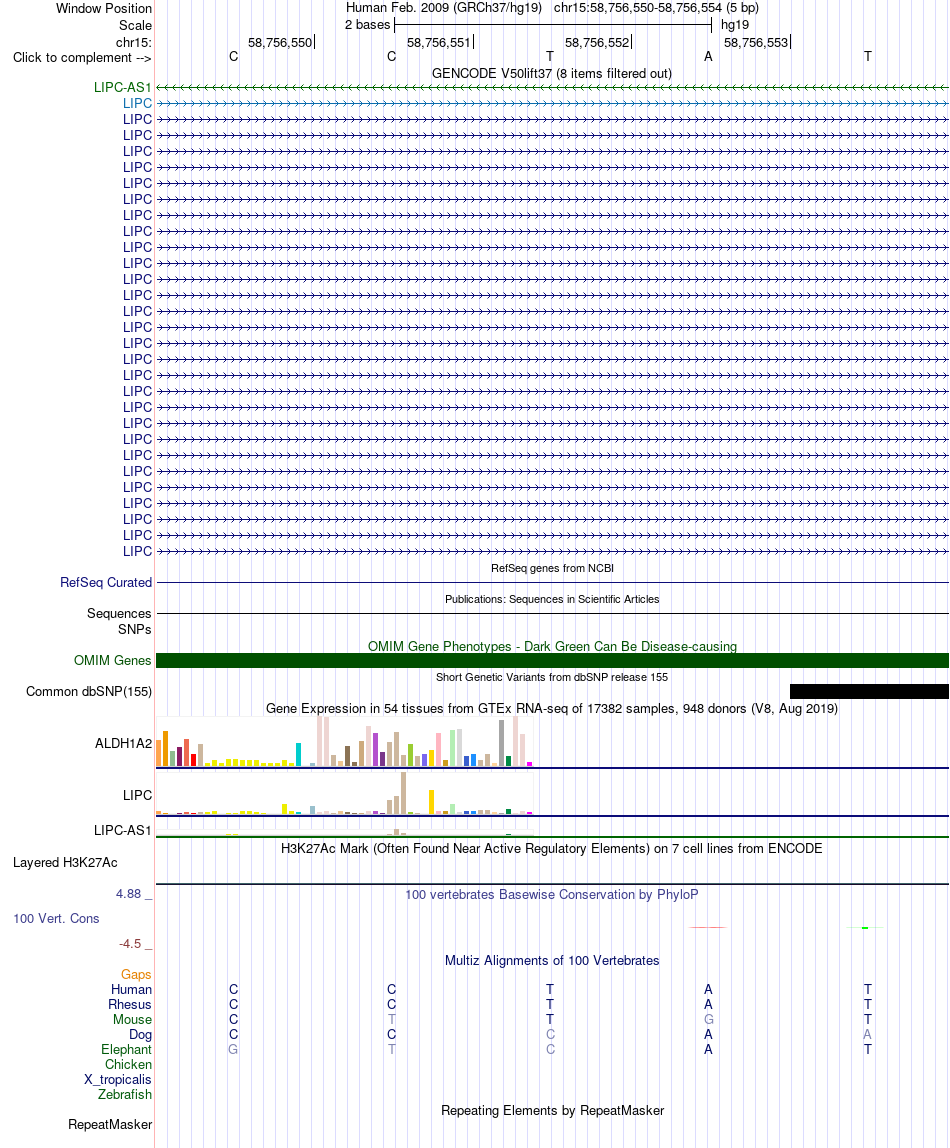The height and width of the screenshot is (1148, 950).
Task: Click the LIPC-AS1 antisense transcript arrow line
Action: [x=553, y=87]
